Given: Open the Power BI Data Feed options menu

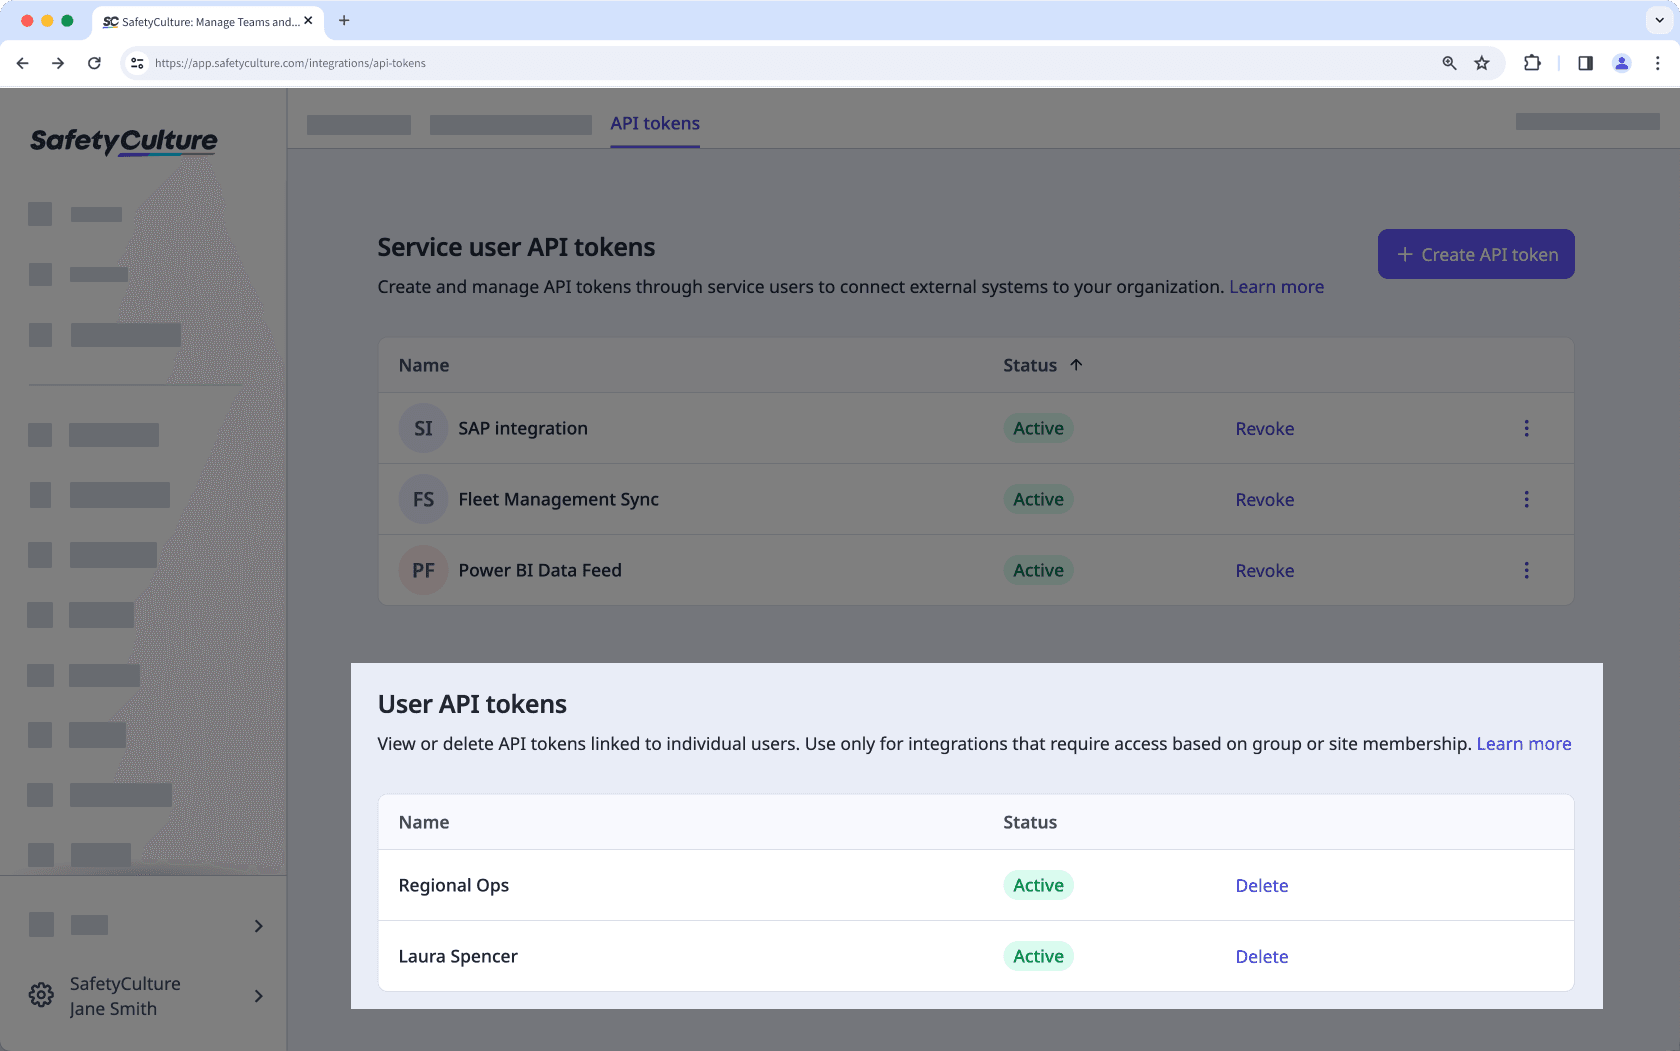Looking at the screenshot, I should (x=1526, y=570).
